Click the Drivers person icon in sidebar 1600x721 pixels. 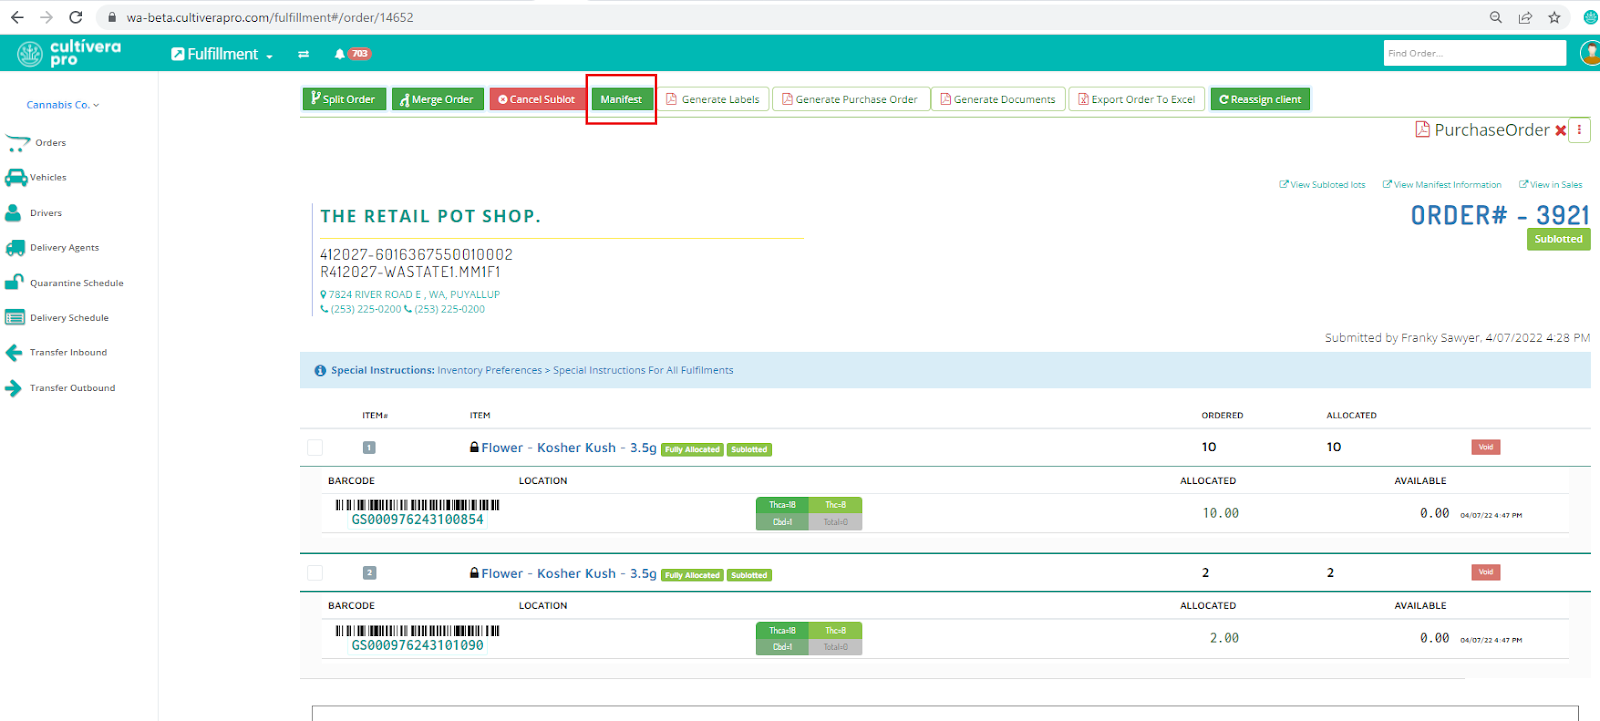13,213
